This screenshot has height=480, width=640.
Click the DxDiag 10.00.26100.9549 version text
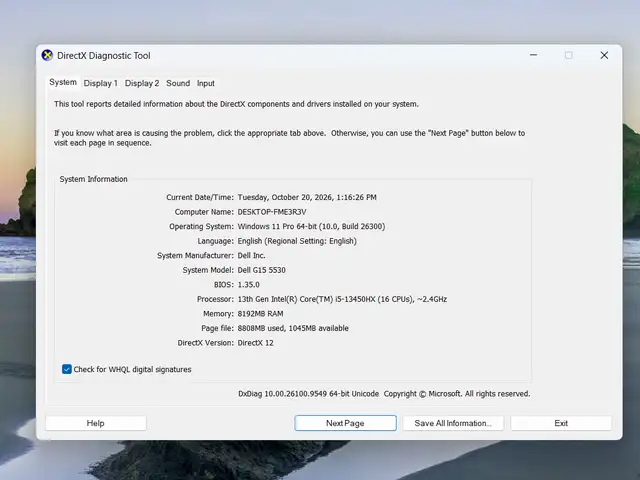pyautogui.click(x=309, y=394)
